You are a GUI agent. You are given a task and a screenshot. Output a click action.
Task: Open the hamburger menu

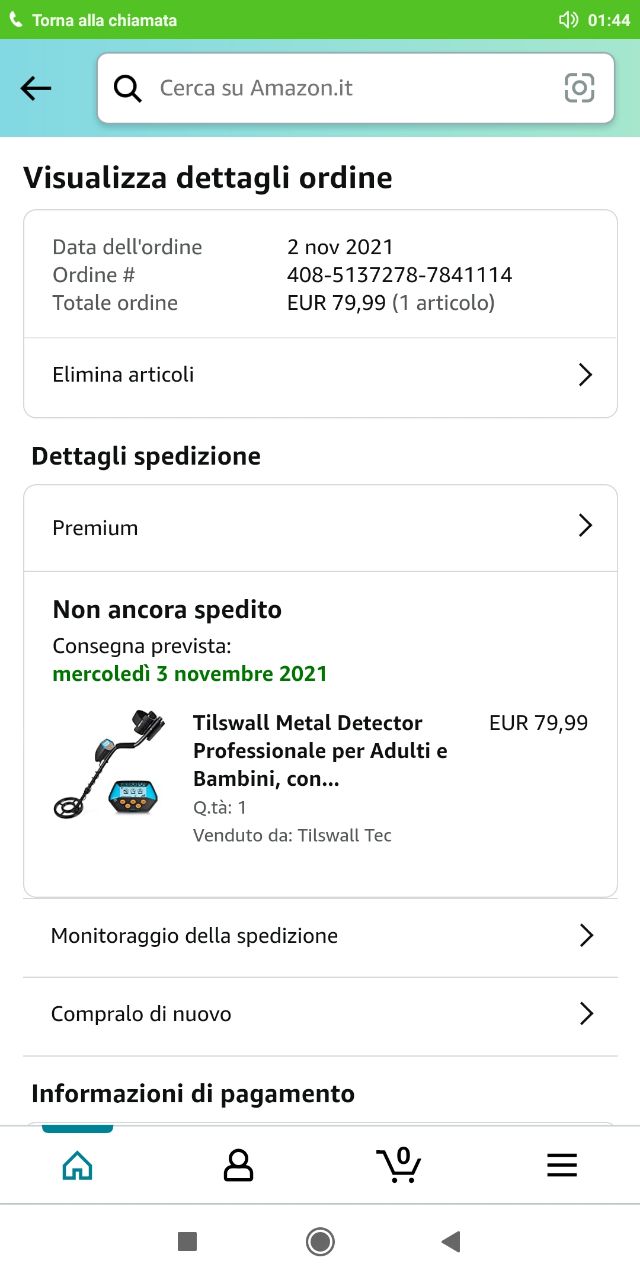click(562, 1165)
